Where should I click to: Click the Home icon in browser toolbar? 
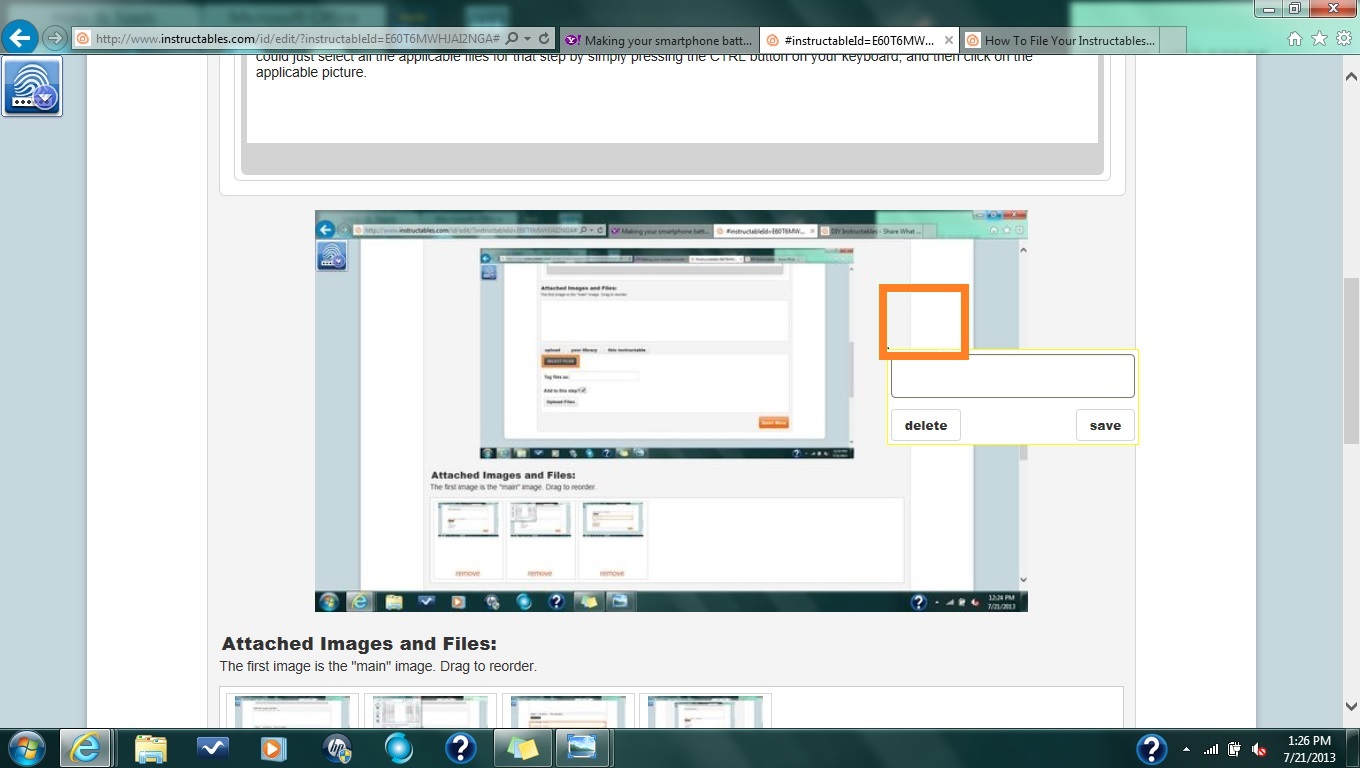point(1295,39)
